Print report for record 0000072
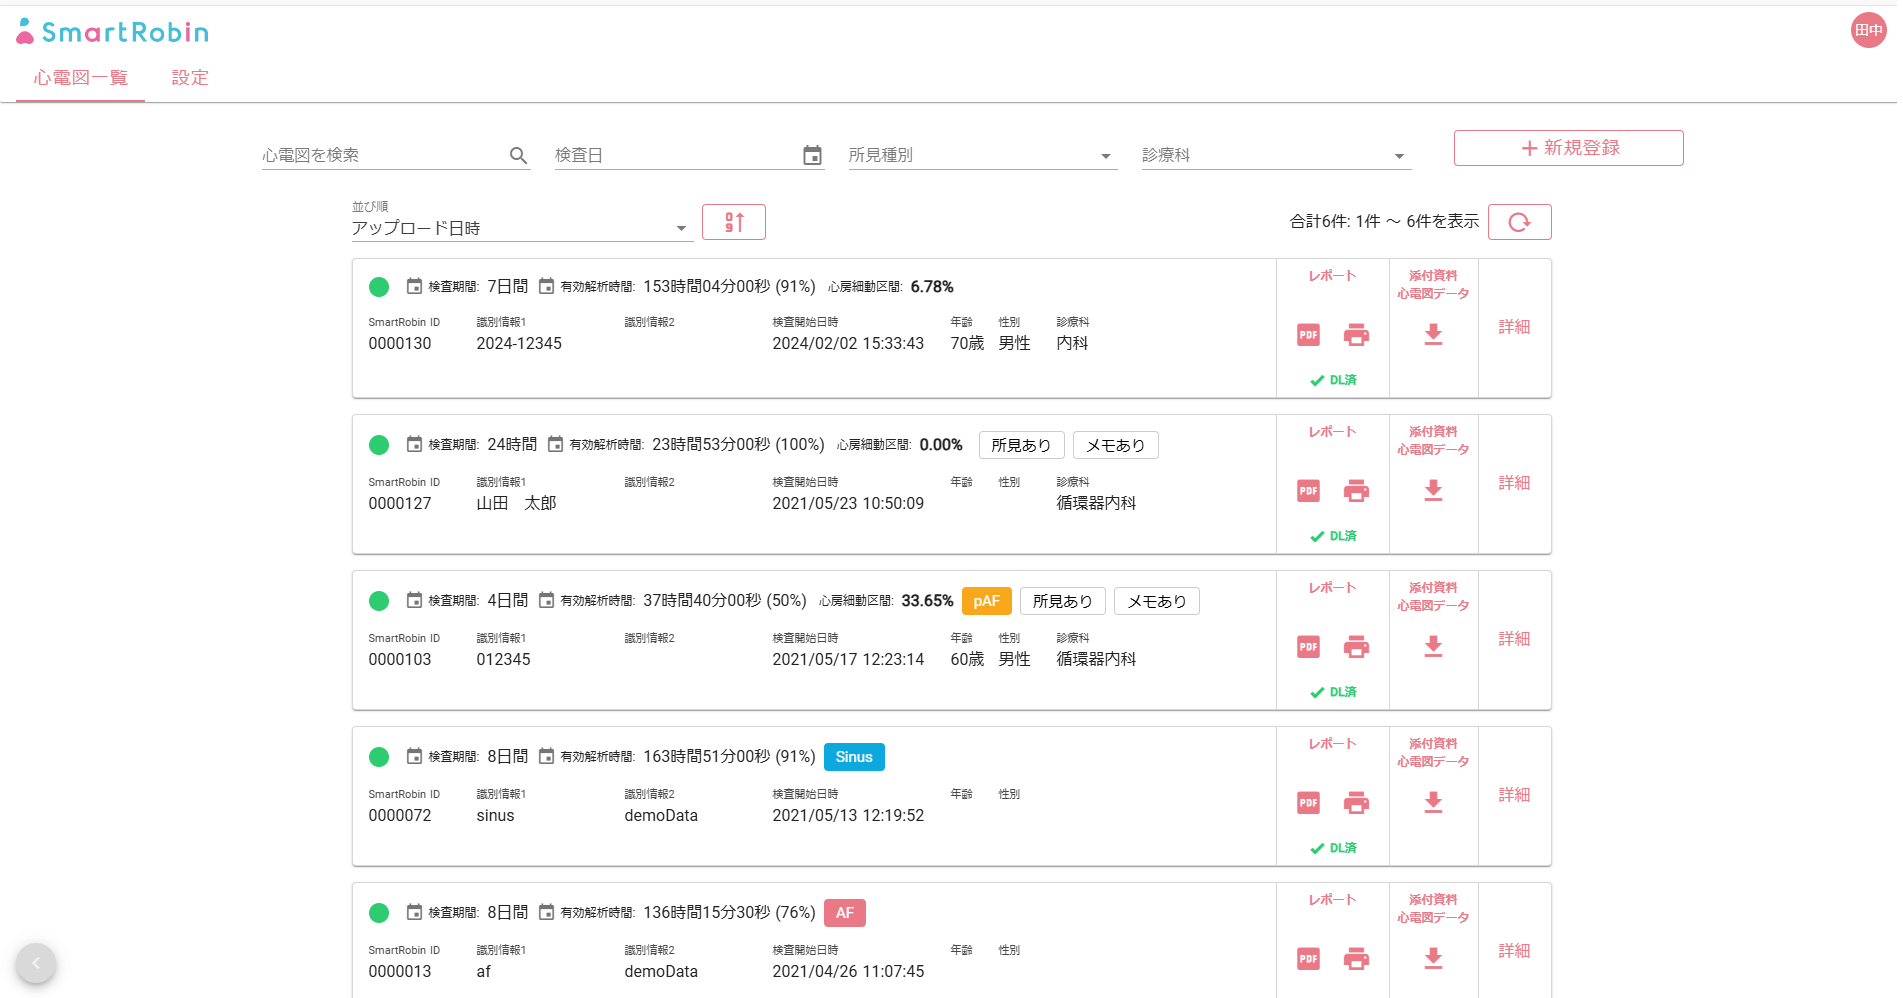Screen dimensions: 1903x998 point(1356,803)
